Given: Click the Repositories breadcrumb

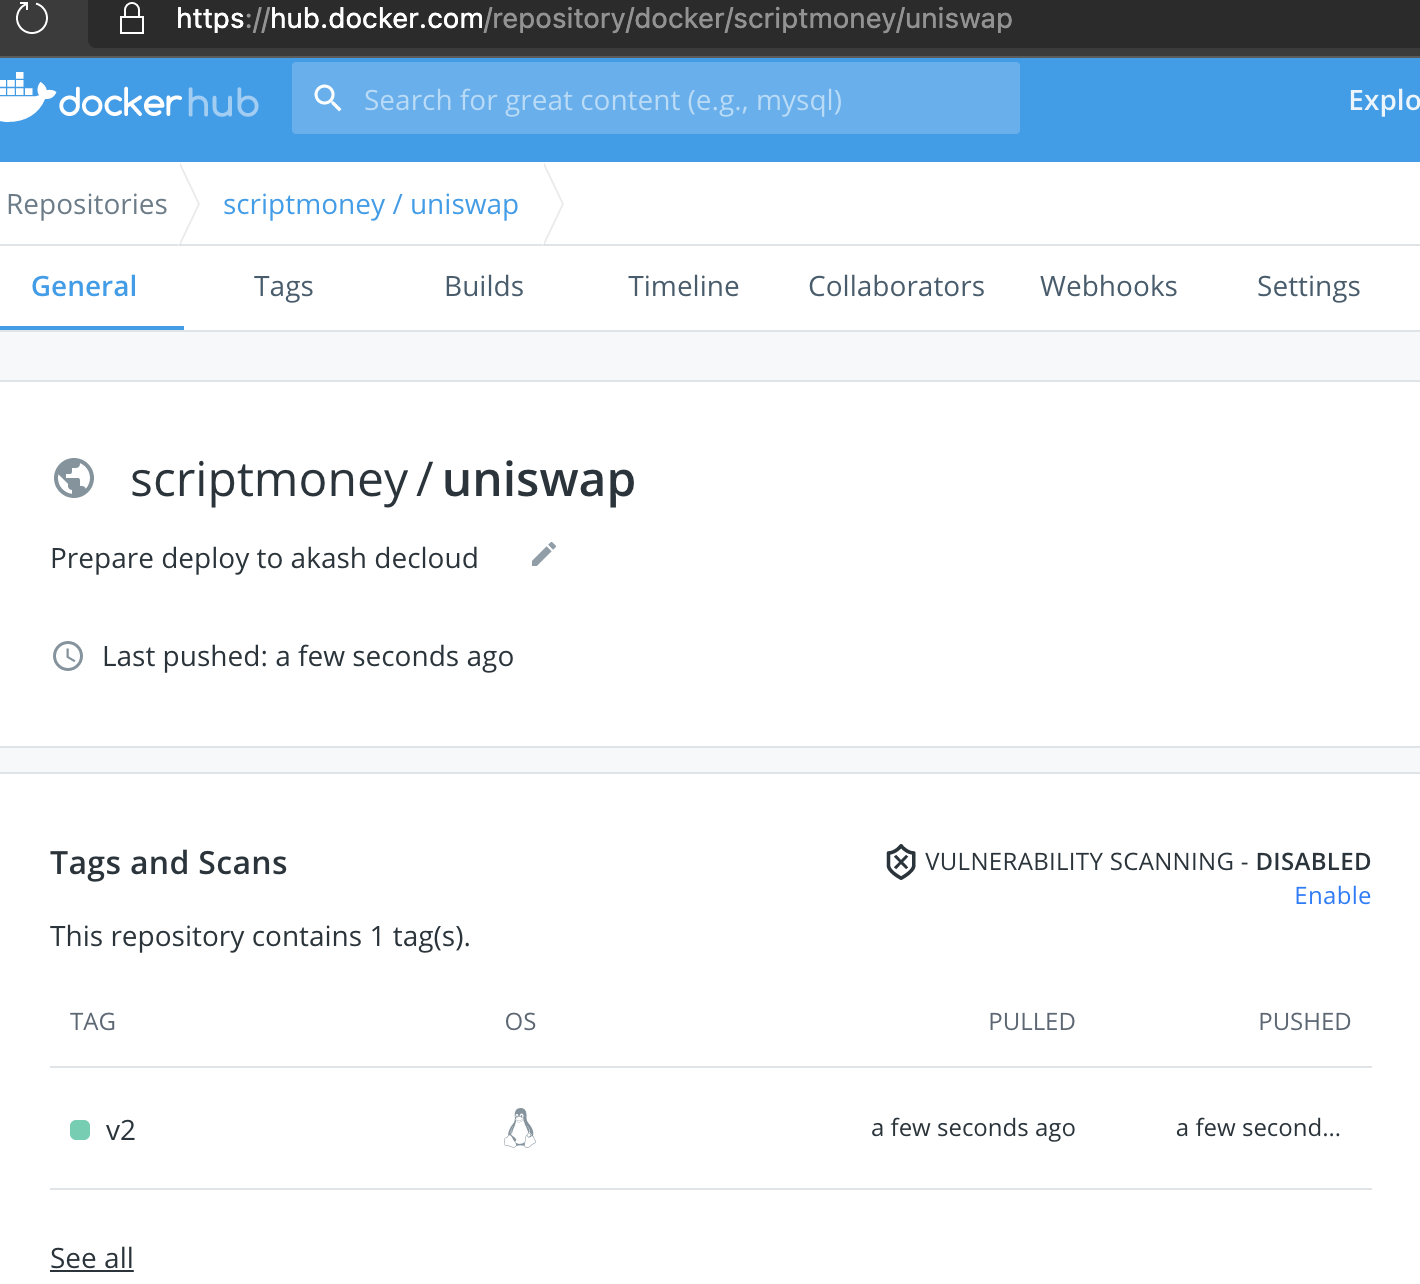Looking at the screenshot, I should pos(87,204).
